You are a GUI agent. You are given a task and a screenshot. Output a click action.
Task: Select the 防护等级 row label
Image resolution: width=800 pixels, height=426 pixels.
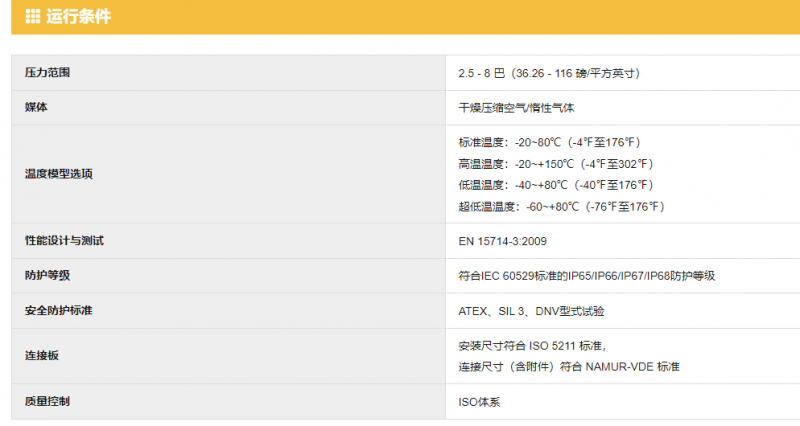(x=47, y=276)
